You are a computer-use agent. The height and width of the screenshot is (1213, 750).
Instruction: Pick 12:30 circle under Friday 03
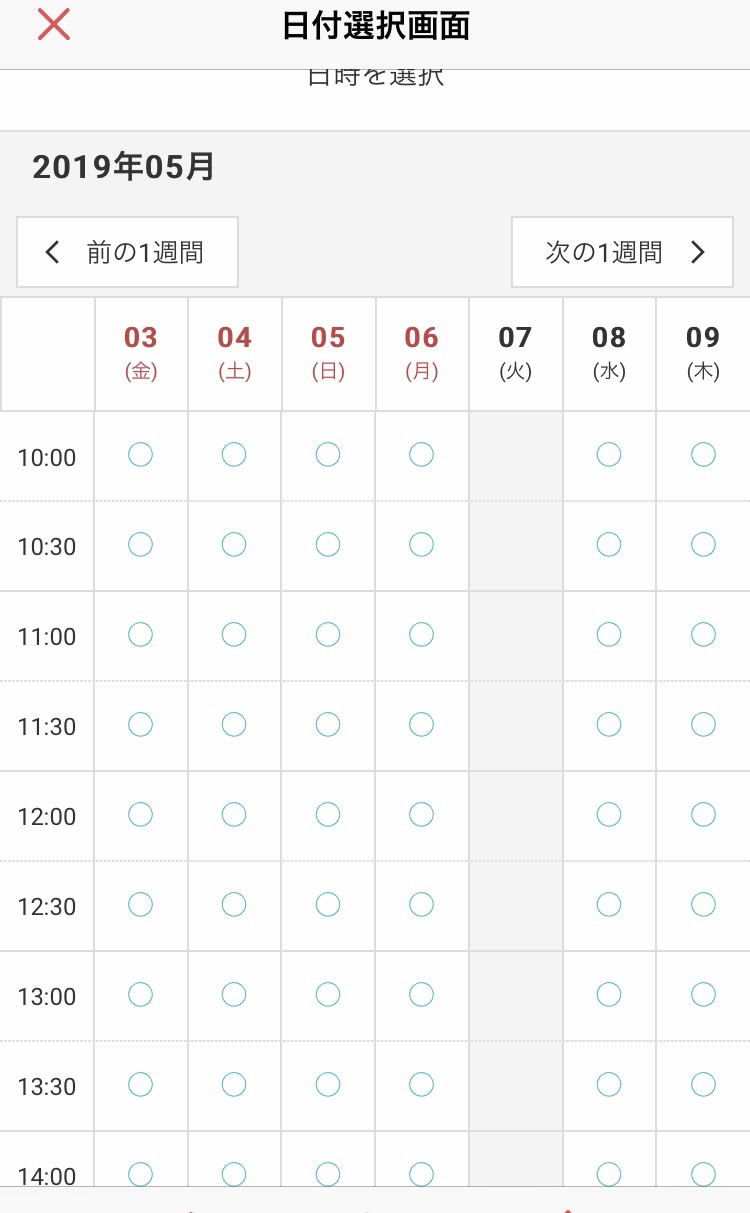click(x=141, y=905)
